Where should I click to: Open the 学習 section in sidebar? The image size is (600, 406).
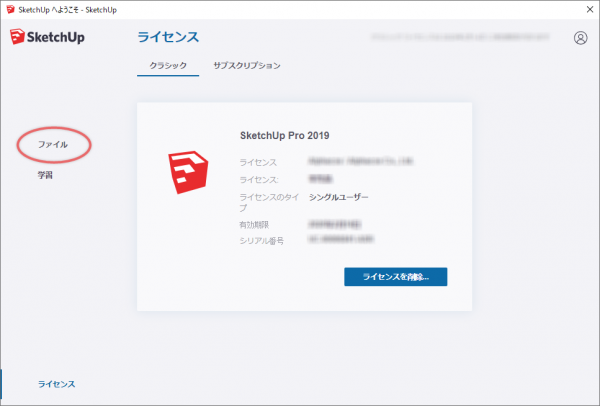point(45,175)
